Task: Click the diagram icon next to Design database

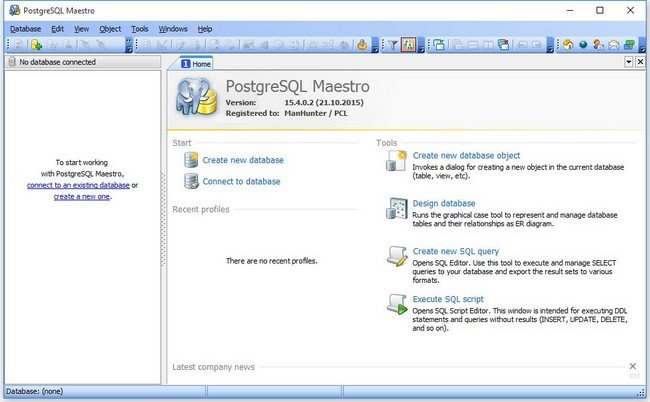Action: (x=396, y=208)
